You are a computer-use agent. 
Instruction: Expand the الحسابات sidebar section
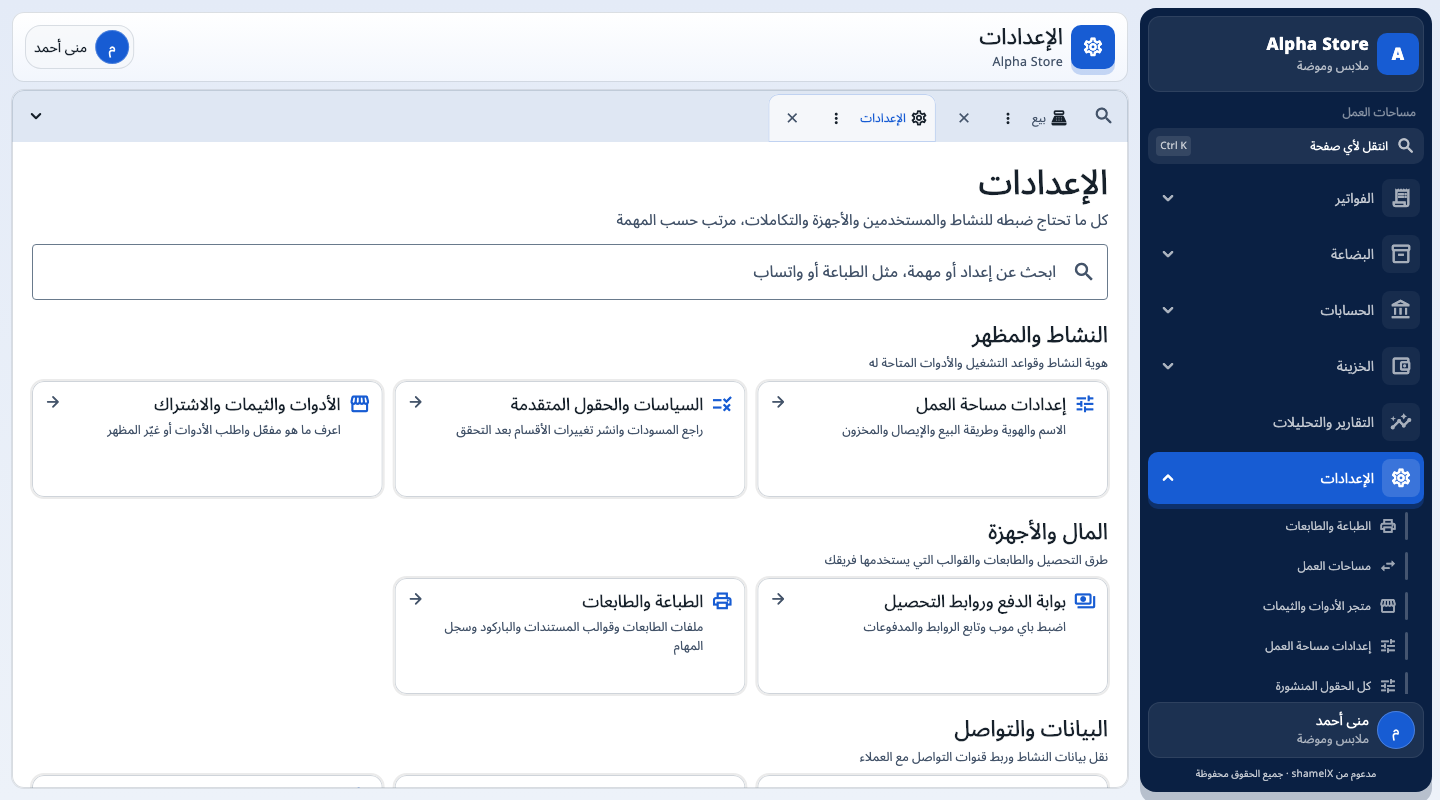click(x=1168, y=310)
